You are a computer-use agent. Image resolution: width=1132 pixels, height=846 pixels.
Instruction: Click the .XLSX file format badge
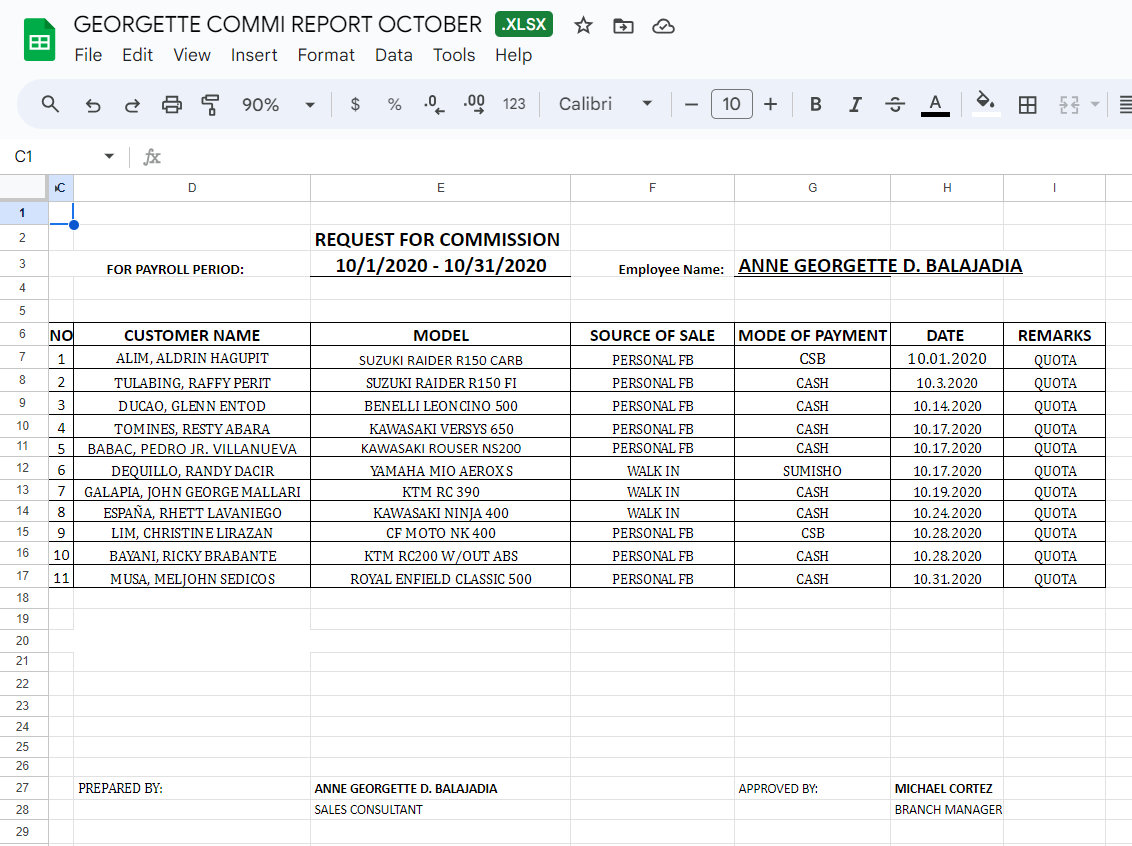pyautogui.click(x=524, y=25)
